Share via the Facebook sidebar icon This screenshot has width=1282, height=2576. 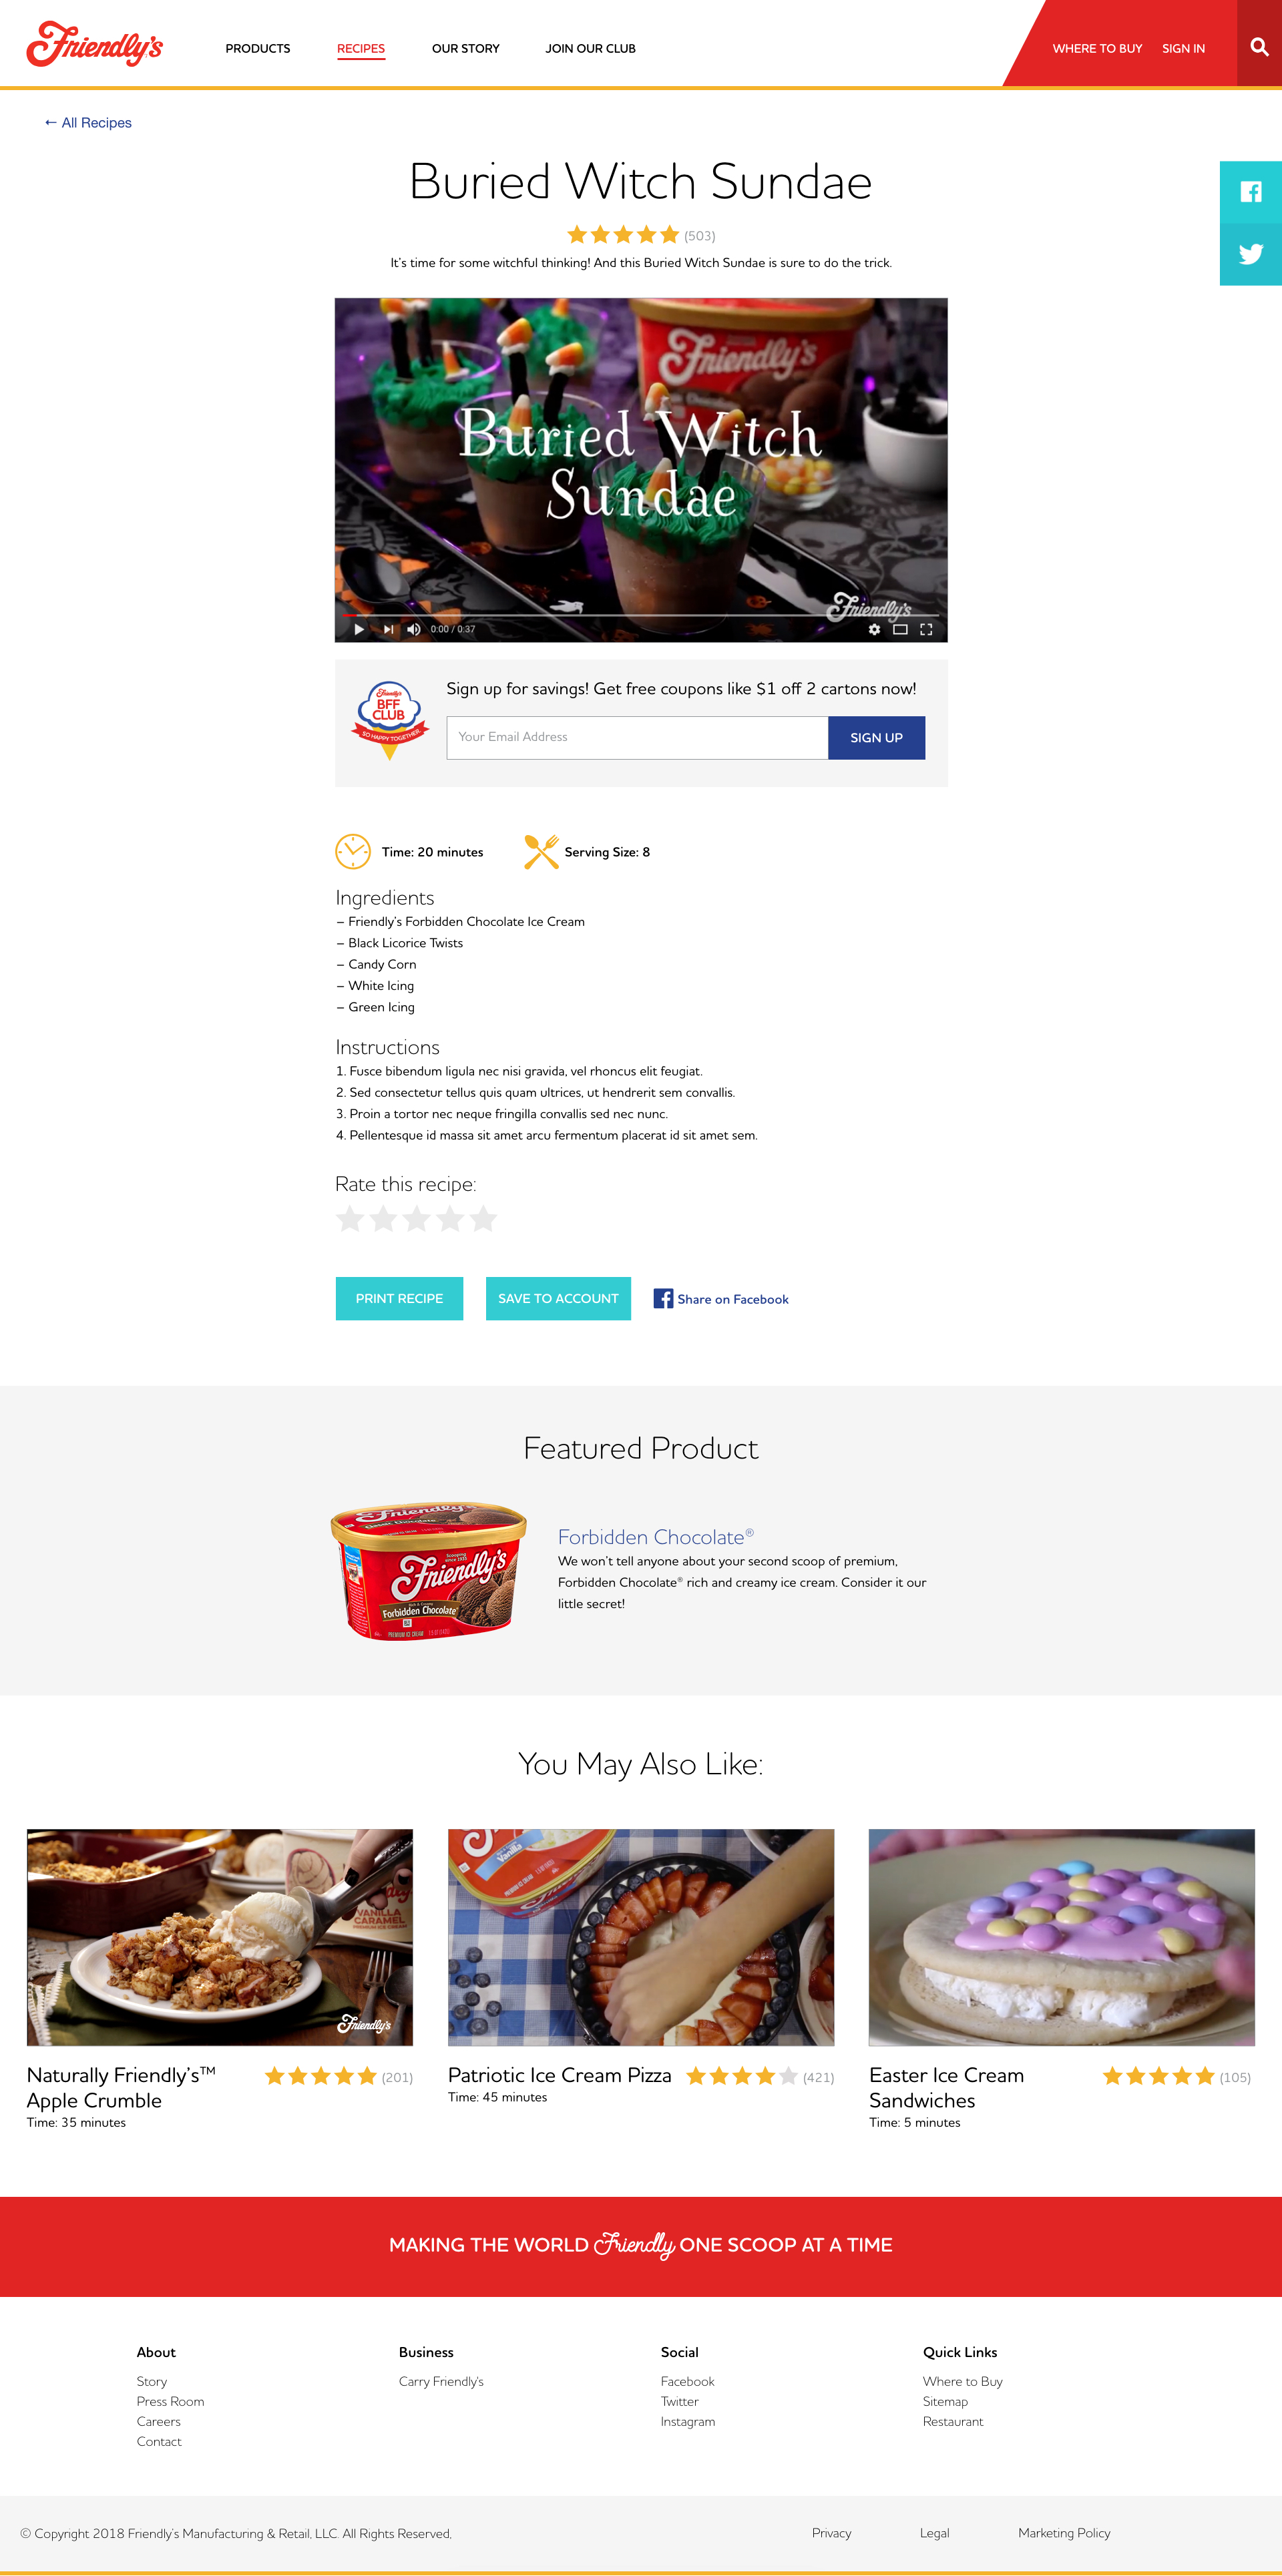click(x=1251, y=192)
